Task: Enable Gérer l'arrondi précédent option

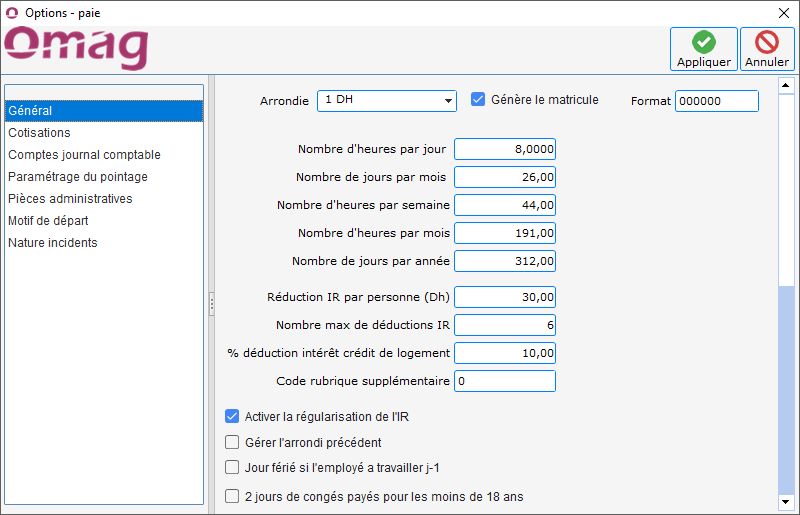Action: pyautogui.click(x=232, y=442)
